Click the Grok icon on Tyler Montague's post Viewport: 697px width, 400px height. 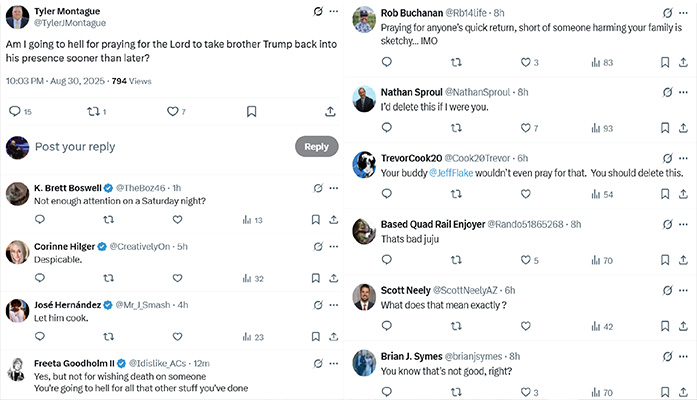click(x=317, y=11)
